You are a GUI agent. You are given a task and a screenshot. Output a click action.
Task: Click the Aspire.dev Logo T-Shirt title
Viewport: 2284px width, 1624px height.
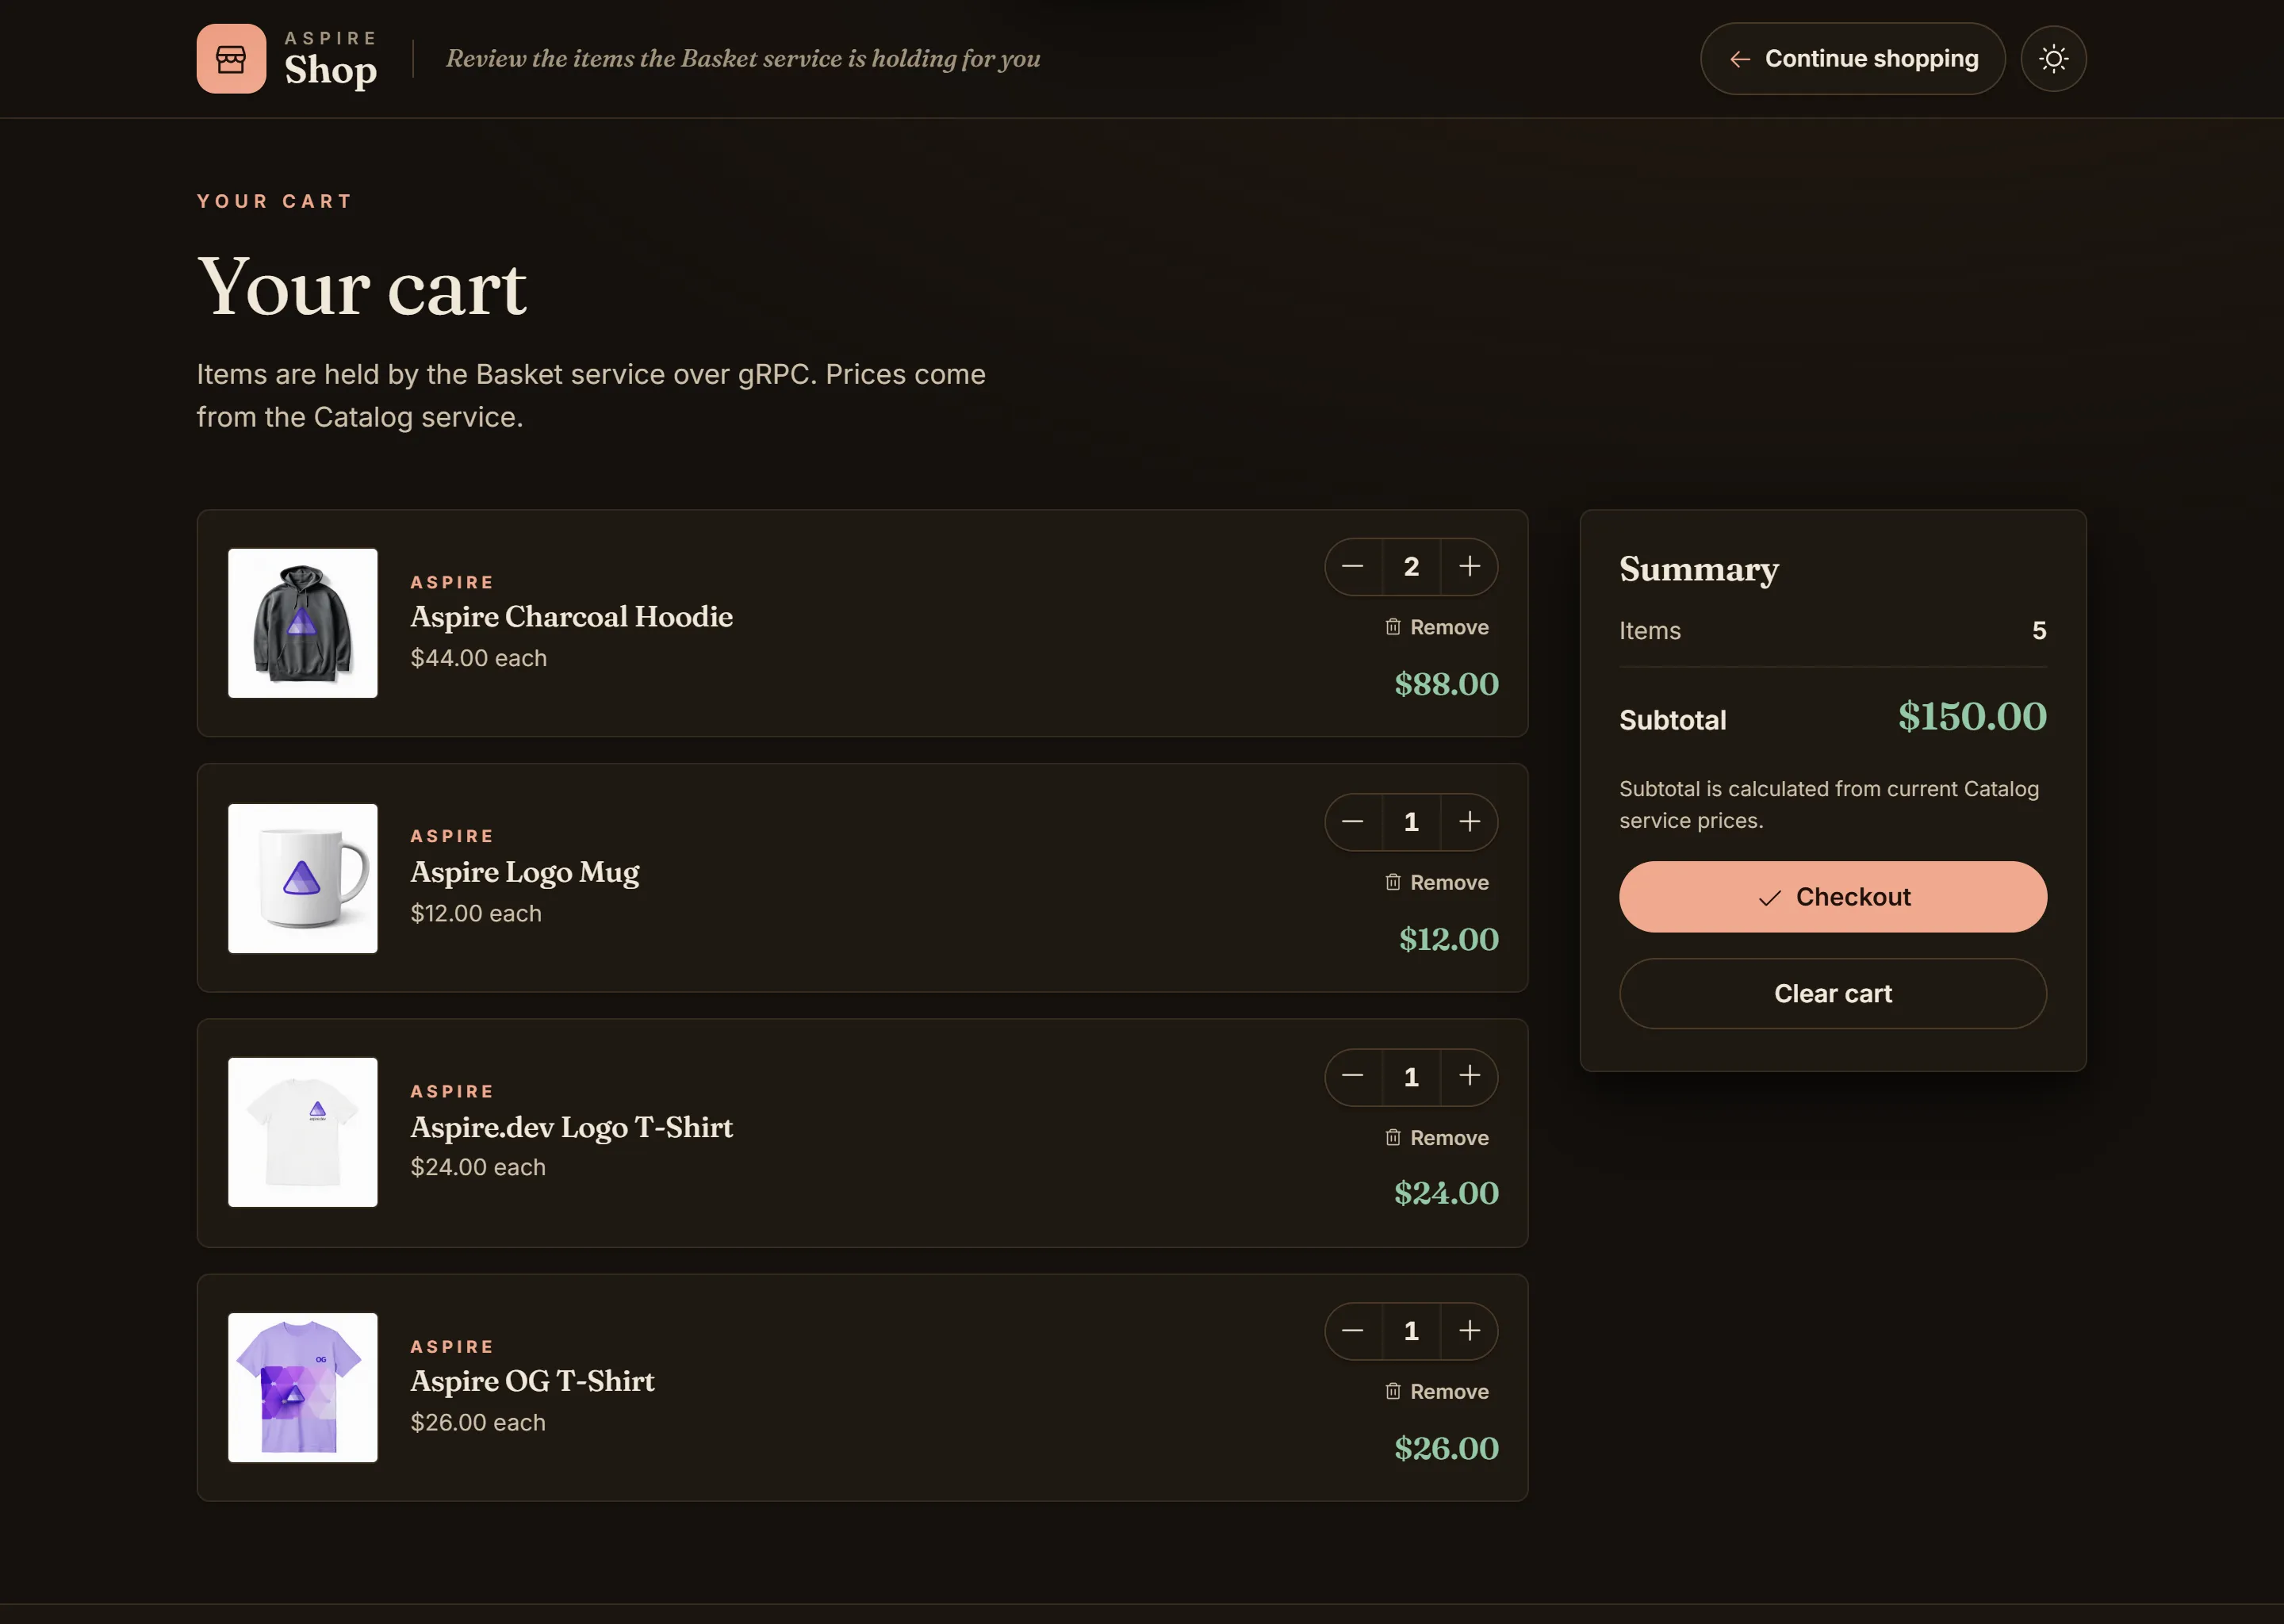pos(571,1127)
